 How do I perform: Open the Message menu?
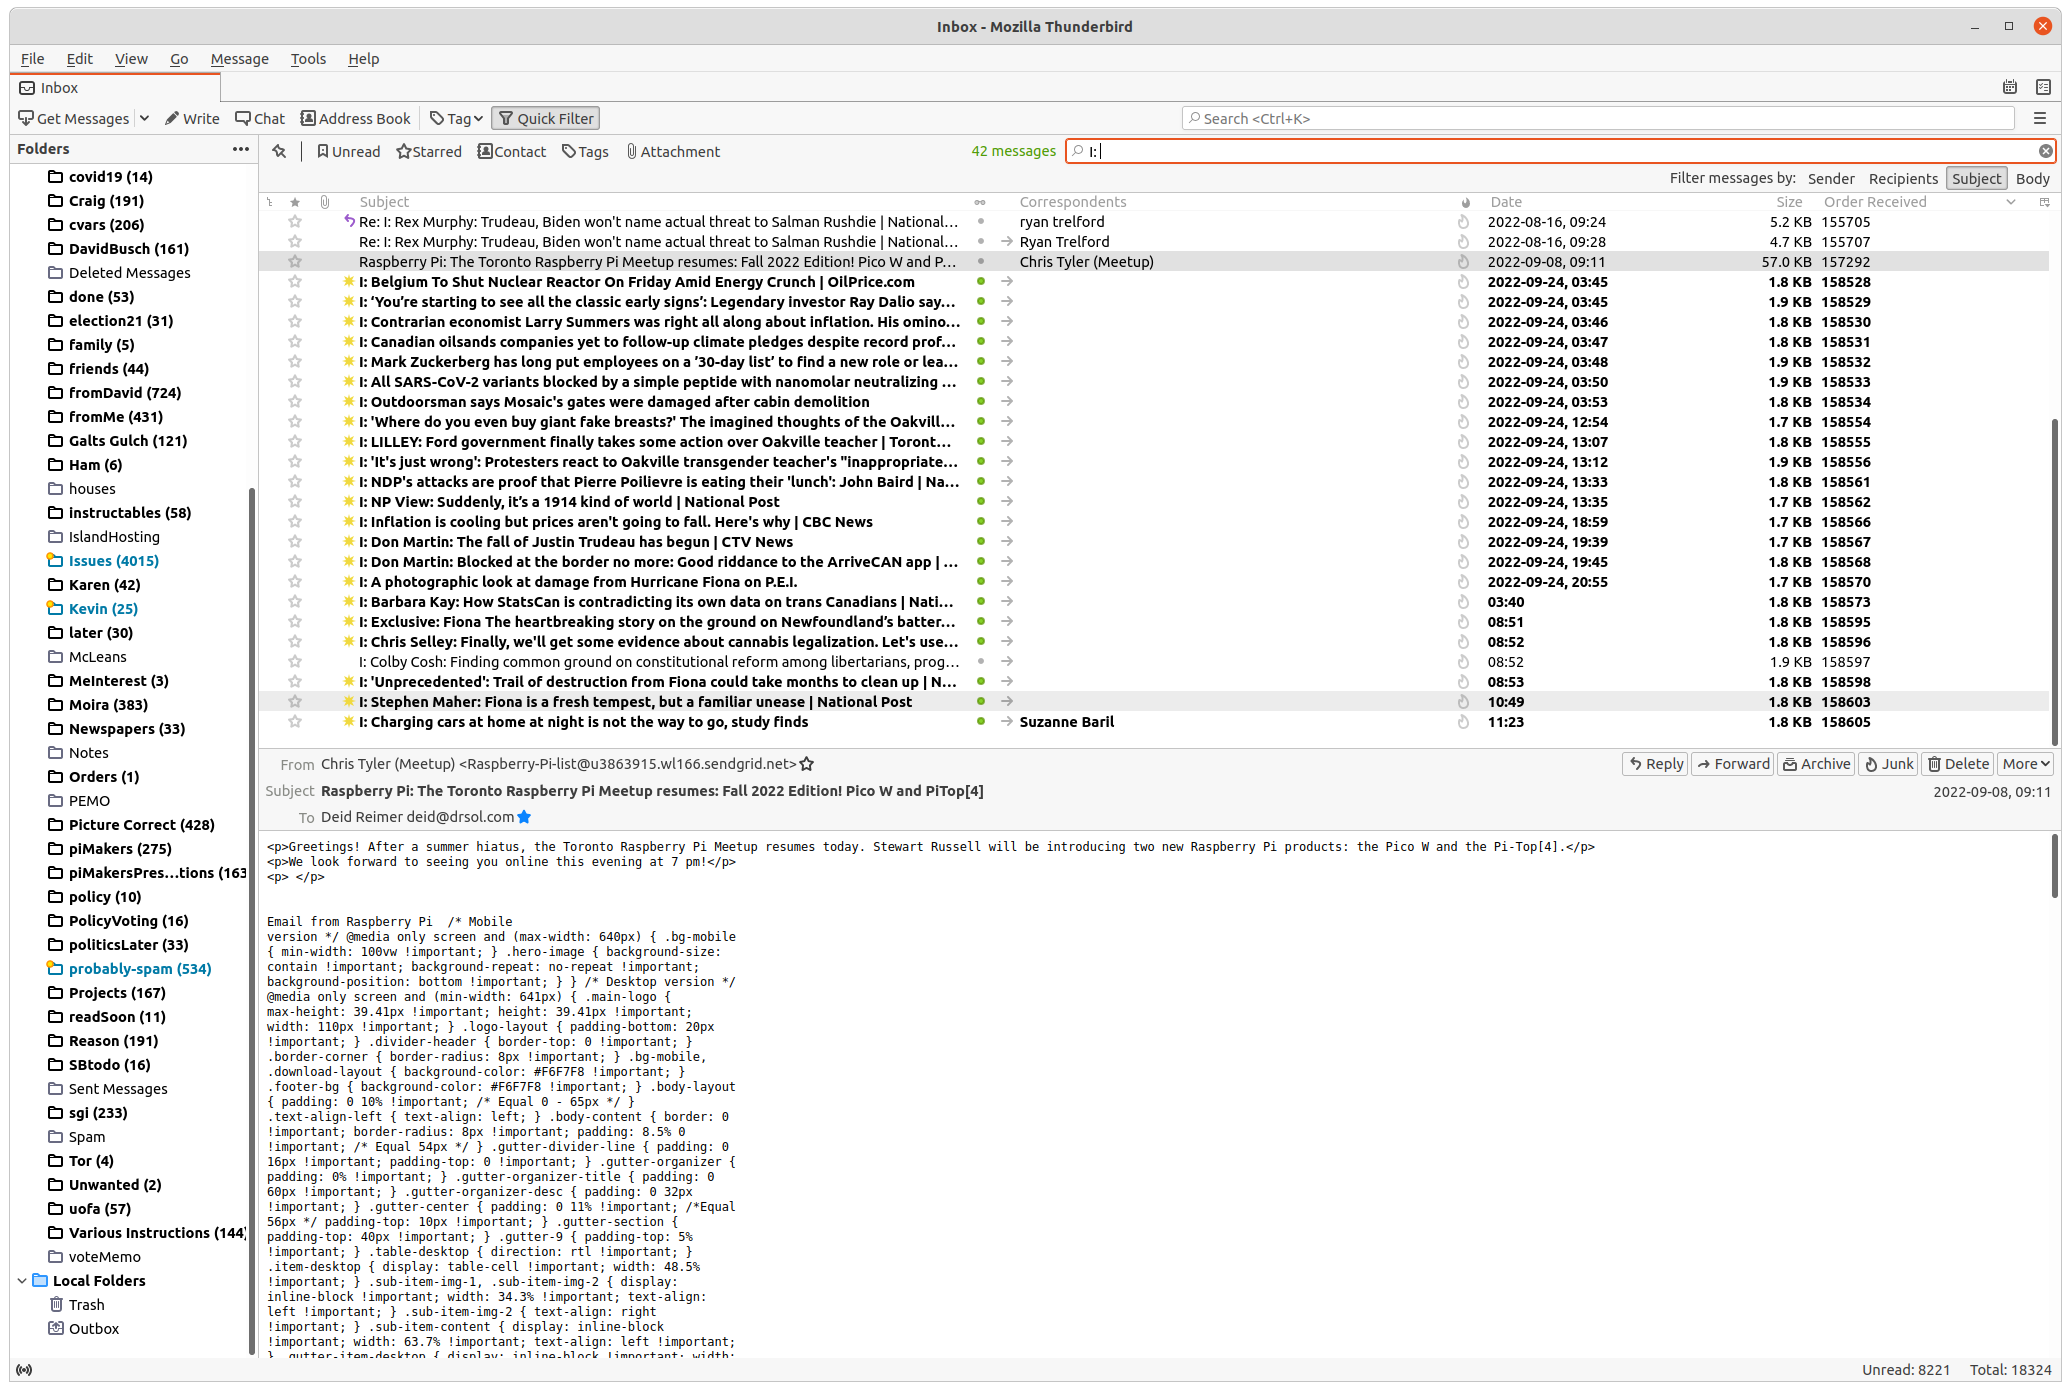[239, 59]
